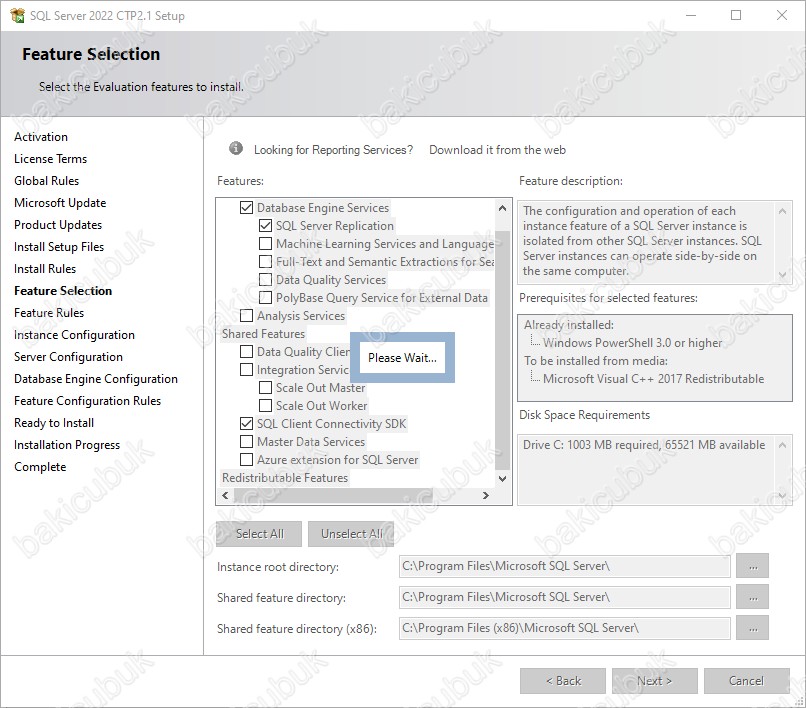Check the Scale Out Worker checkbox
Viewport: 806px width, 708px height.
[x=265, y=406]
